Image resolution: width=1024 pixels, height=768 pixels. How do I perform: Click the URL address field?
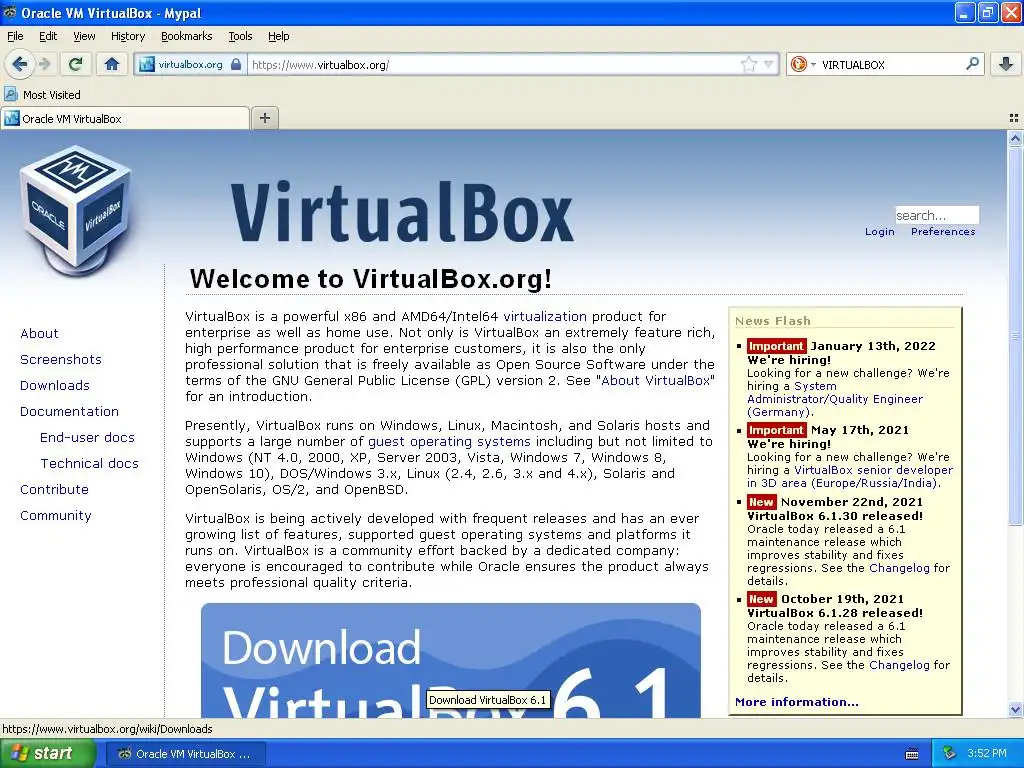click(494, 65)
